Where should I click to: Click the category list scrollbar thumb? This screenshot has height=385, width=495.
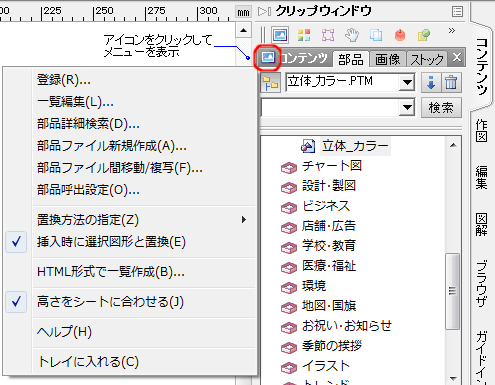452,291
